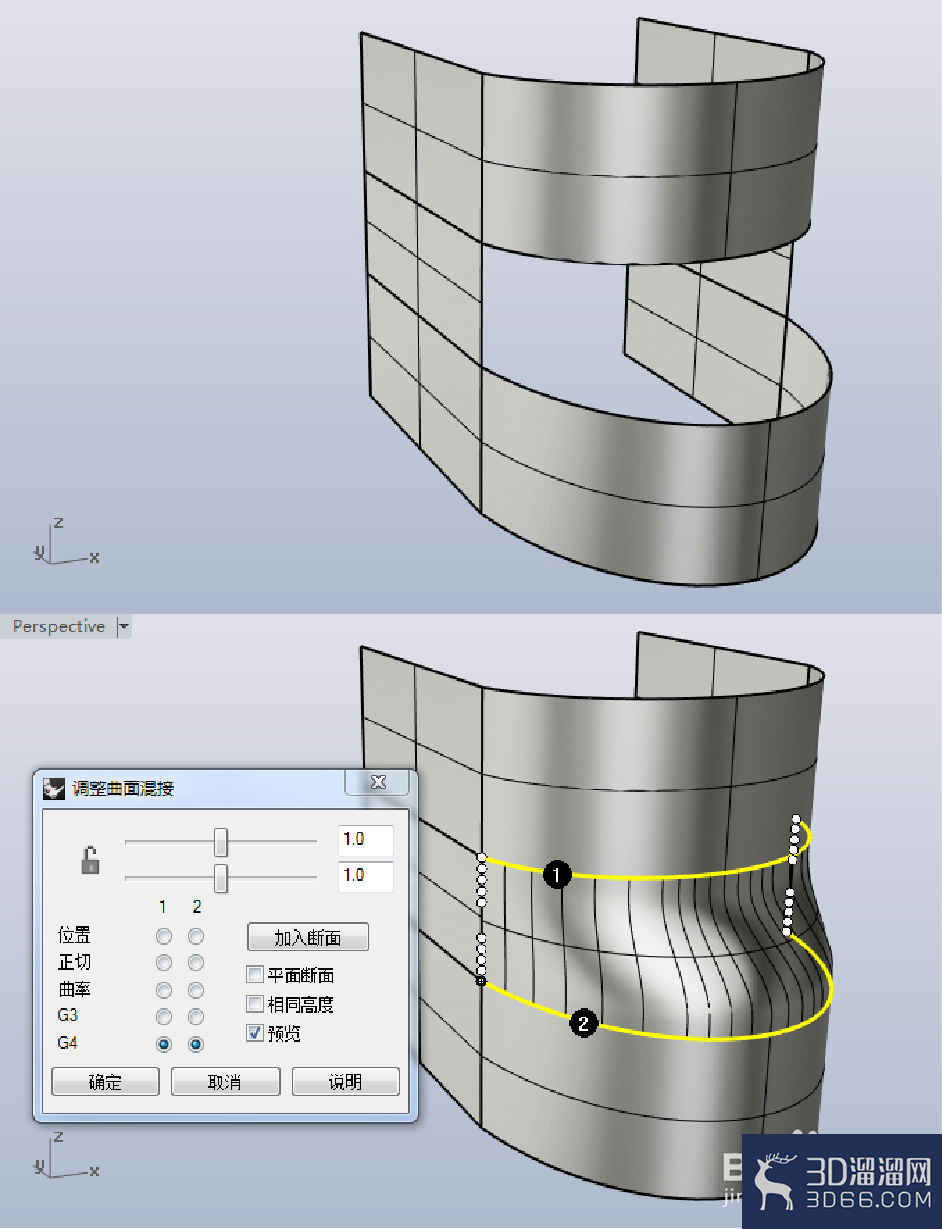
Task: Confirm with the 确定 button
Action: pyautogui.click(x=105, y=1082)
